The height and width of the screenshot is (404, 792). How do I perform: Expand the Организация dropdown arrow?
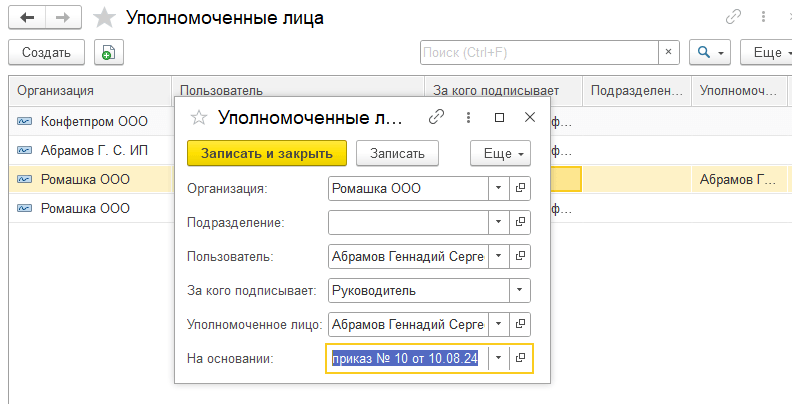pos(499,188)
